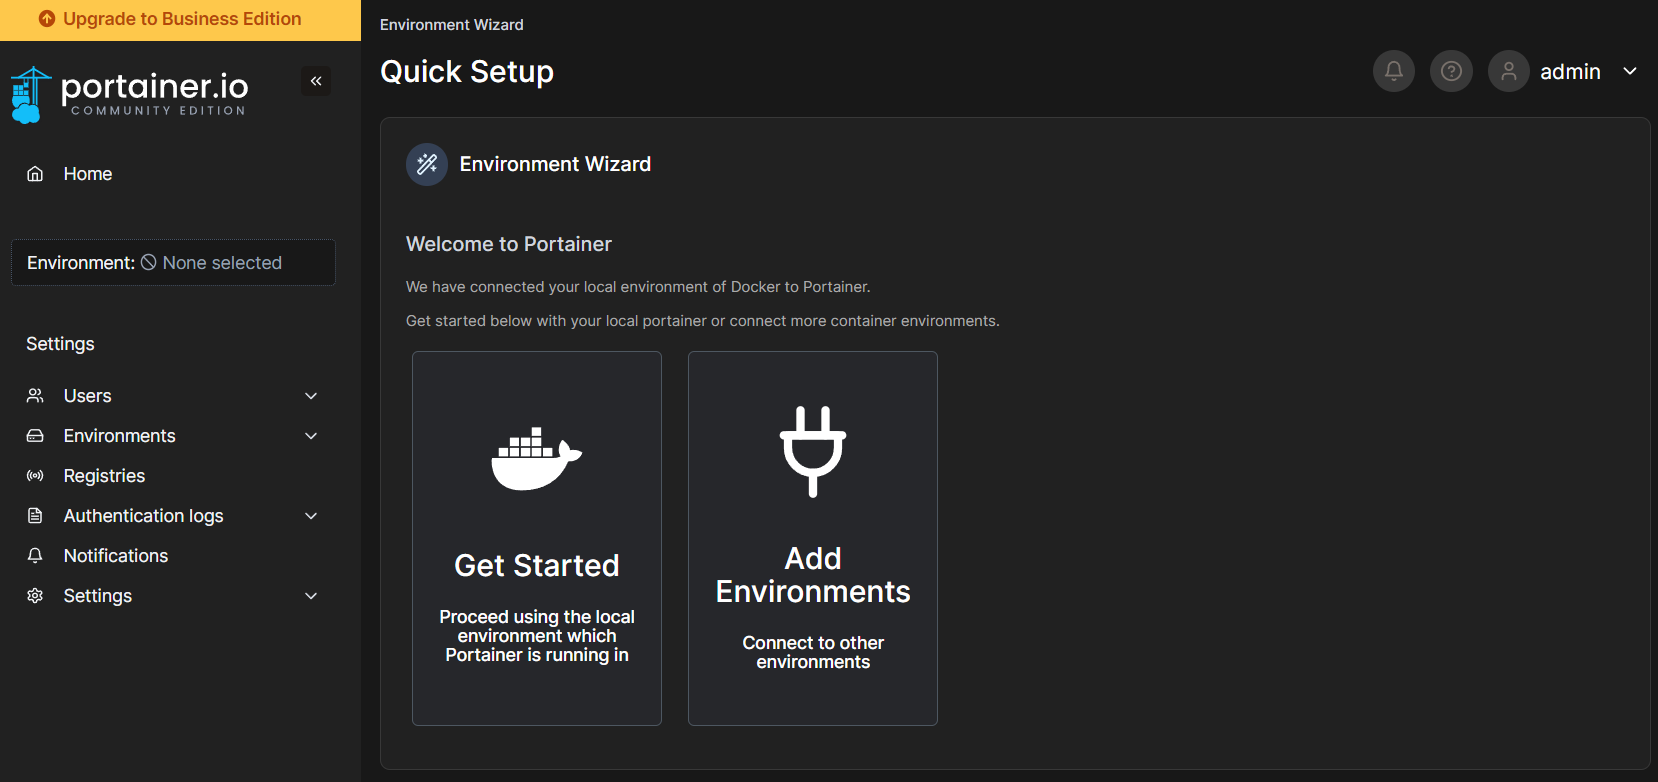Image resolution: width=1658 pixels, height=782 pixels.
Task: Open Environments in sidebar
Action: 173,436
